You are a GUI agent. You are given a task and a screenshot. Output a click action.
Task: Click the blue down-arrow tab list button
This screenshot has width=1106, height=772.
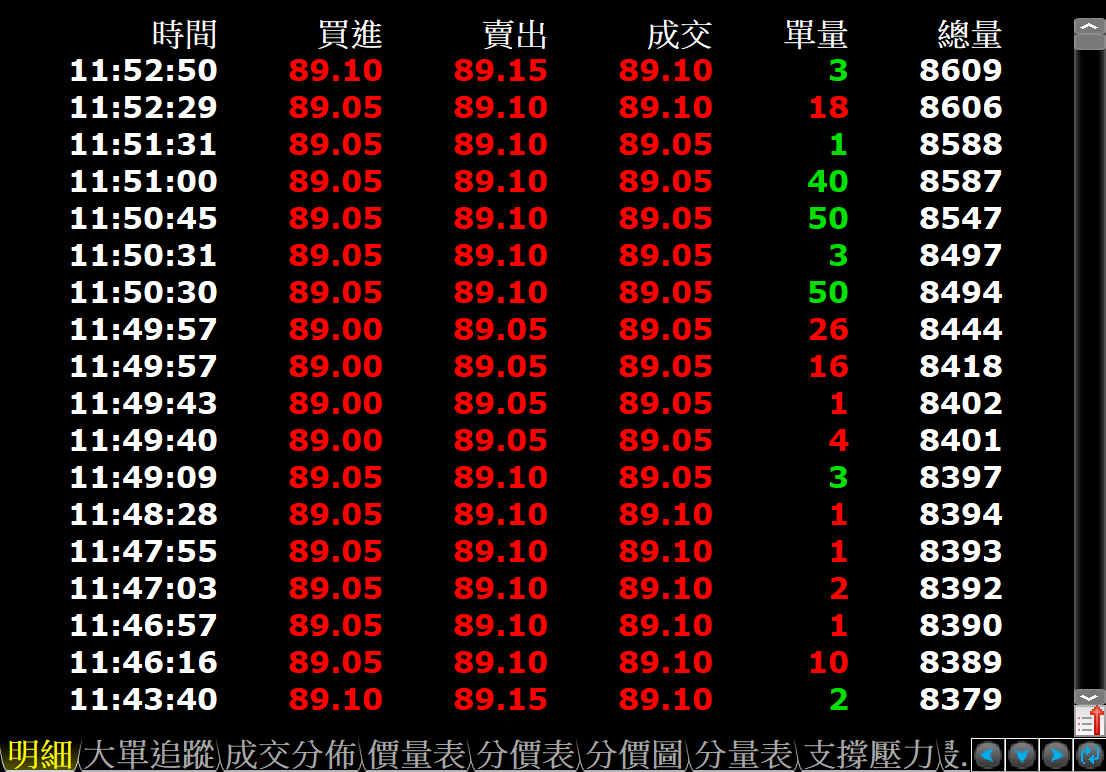pyautogui.click(x=1022, y=755)
